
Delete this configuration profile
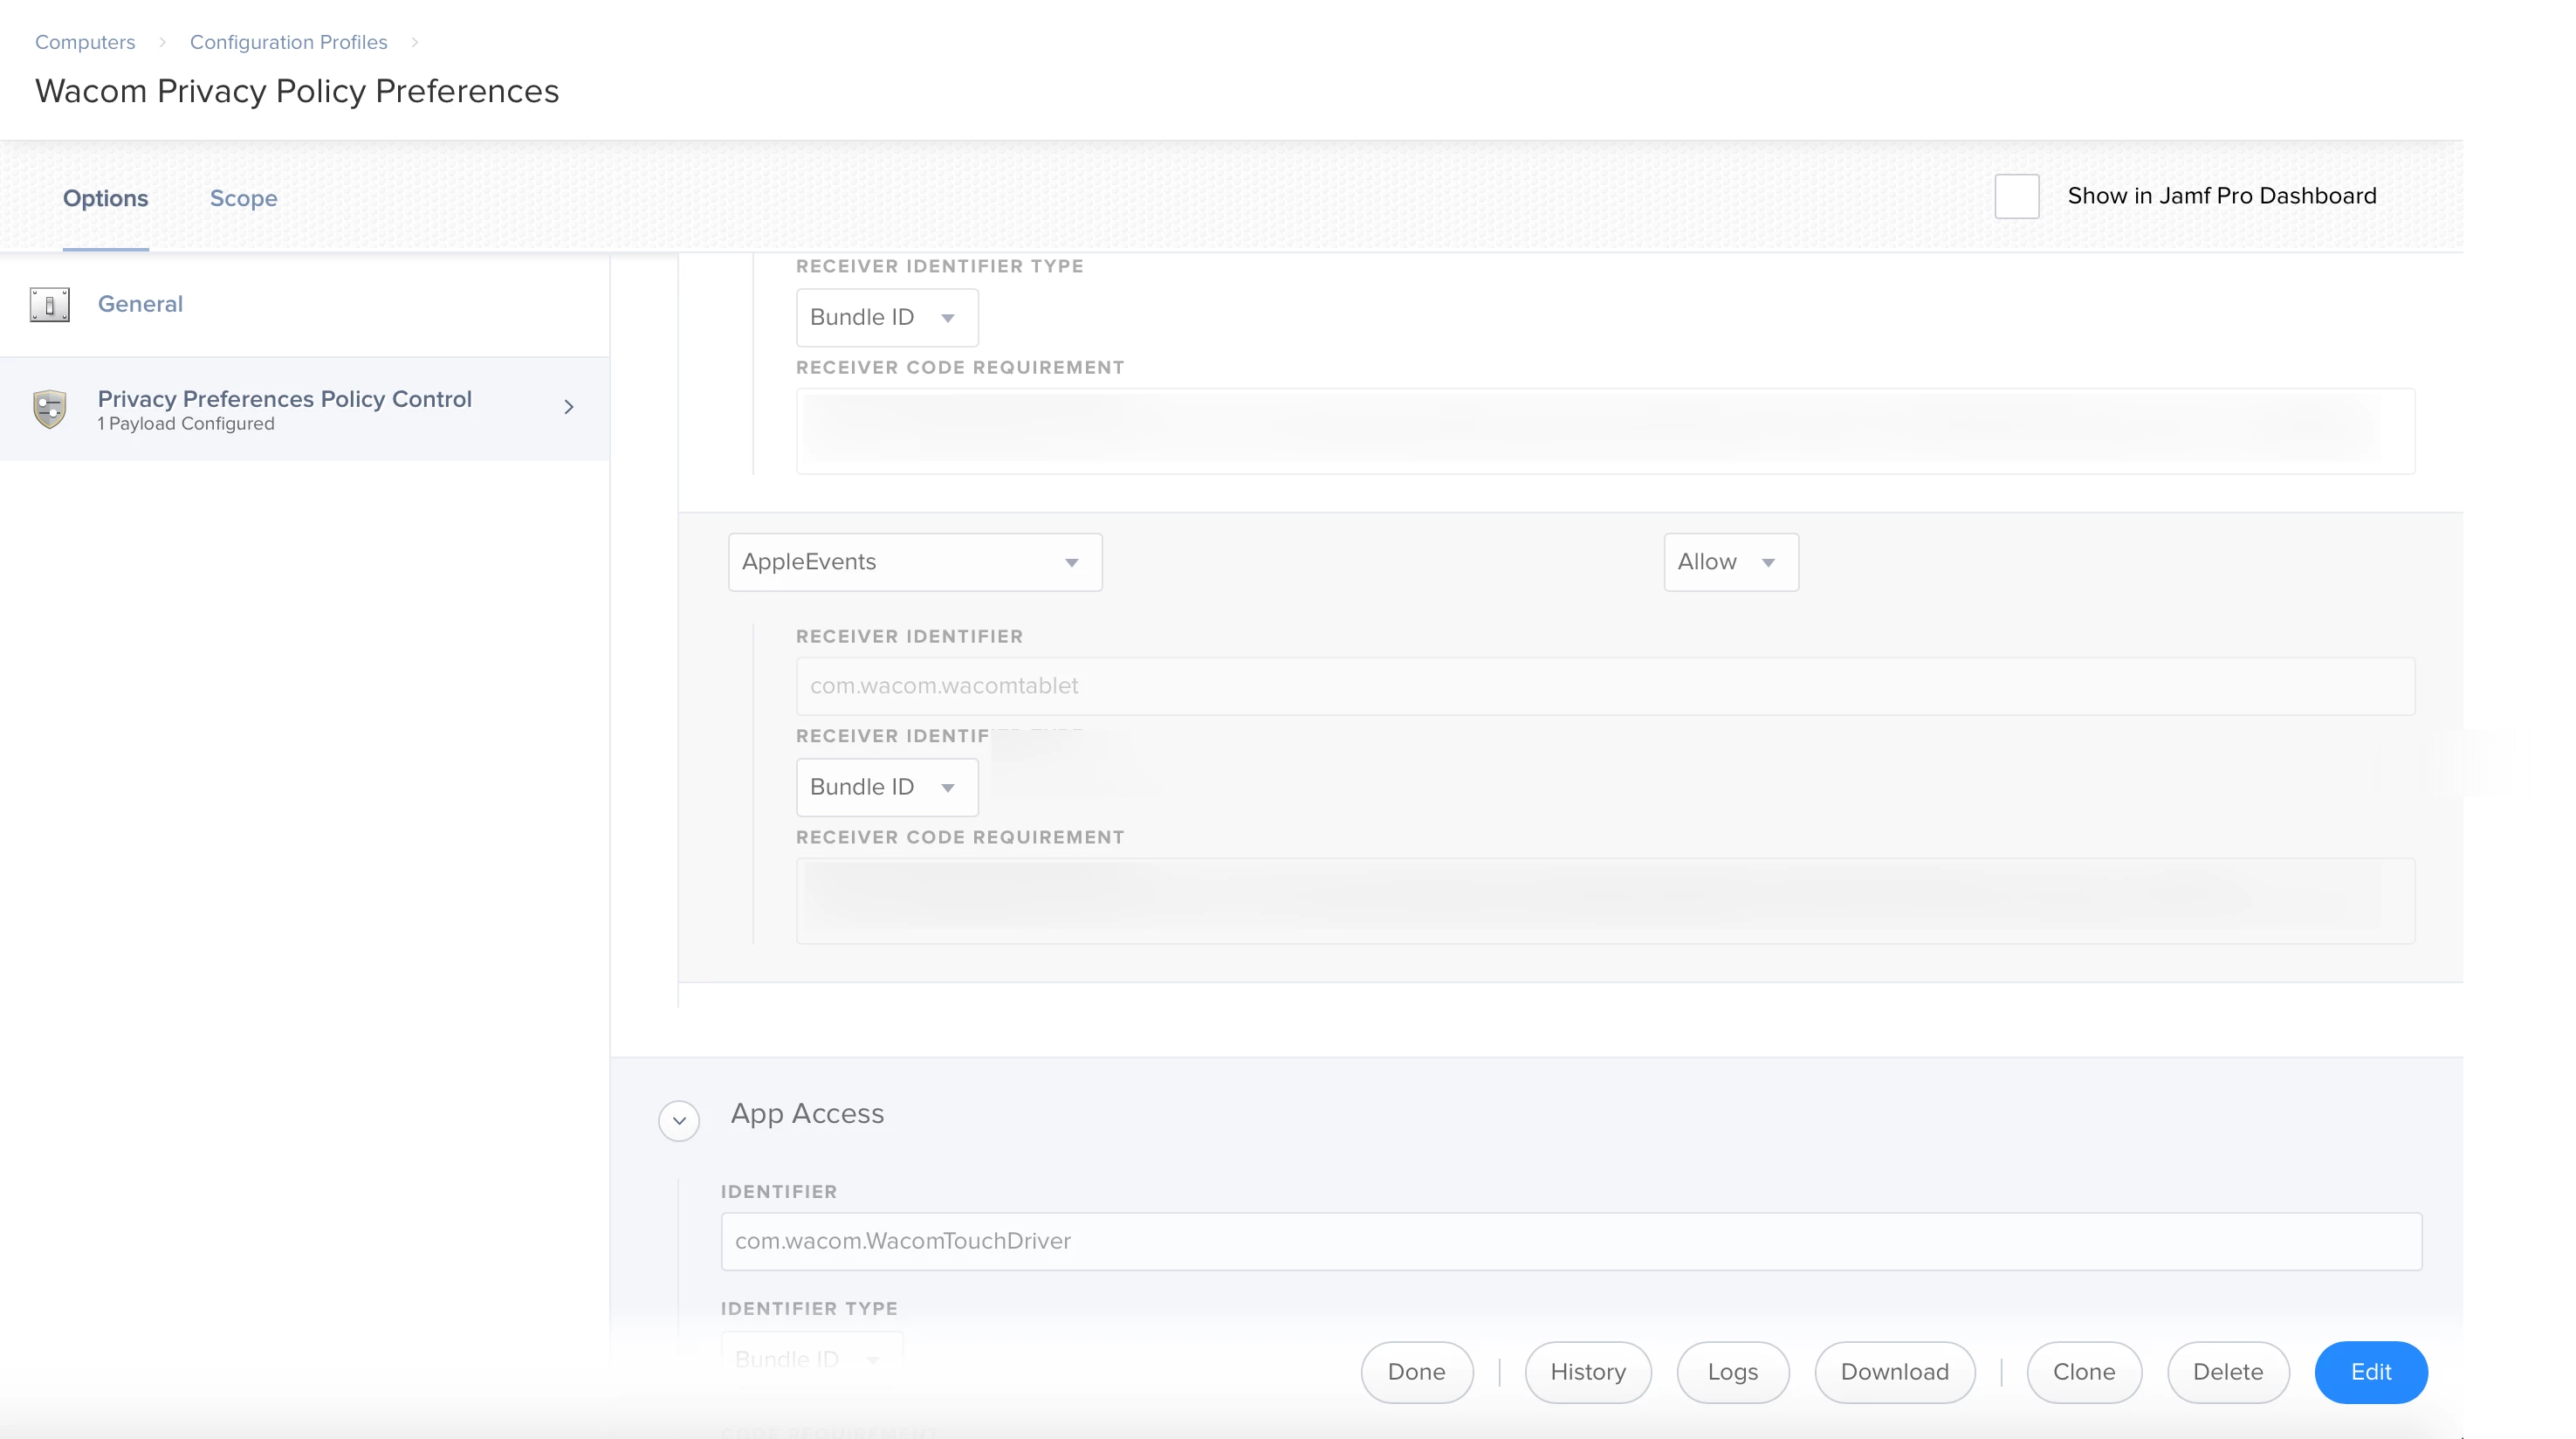(2228, 1372)
